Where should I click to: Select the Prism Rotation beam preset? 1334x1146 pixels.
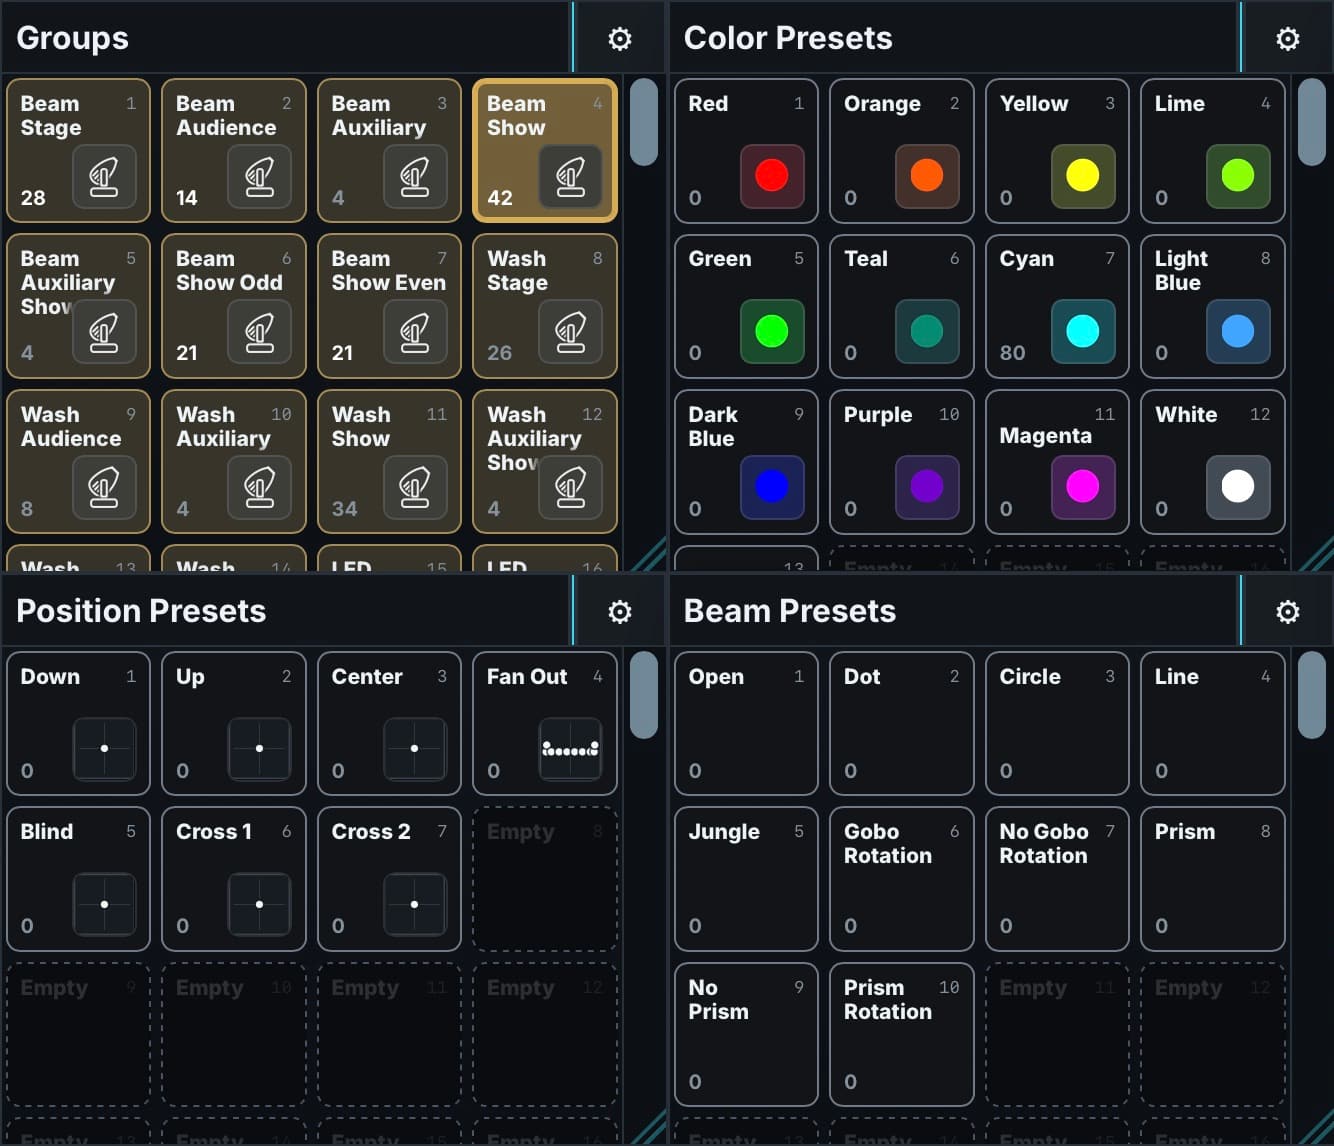click(x=902, y=1035)
